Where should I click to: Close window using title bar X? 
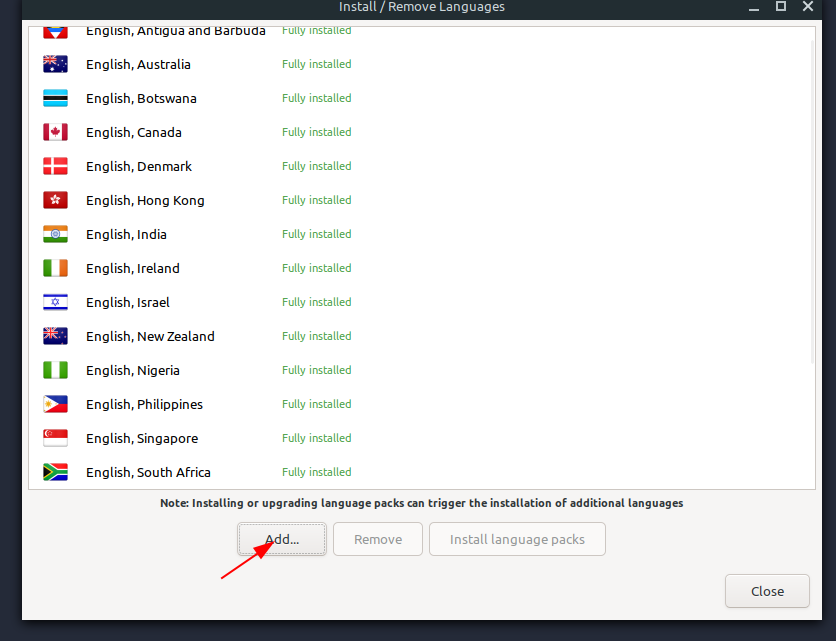click(808, 6)
